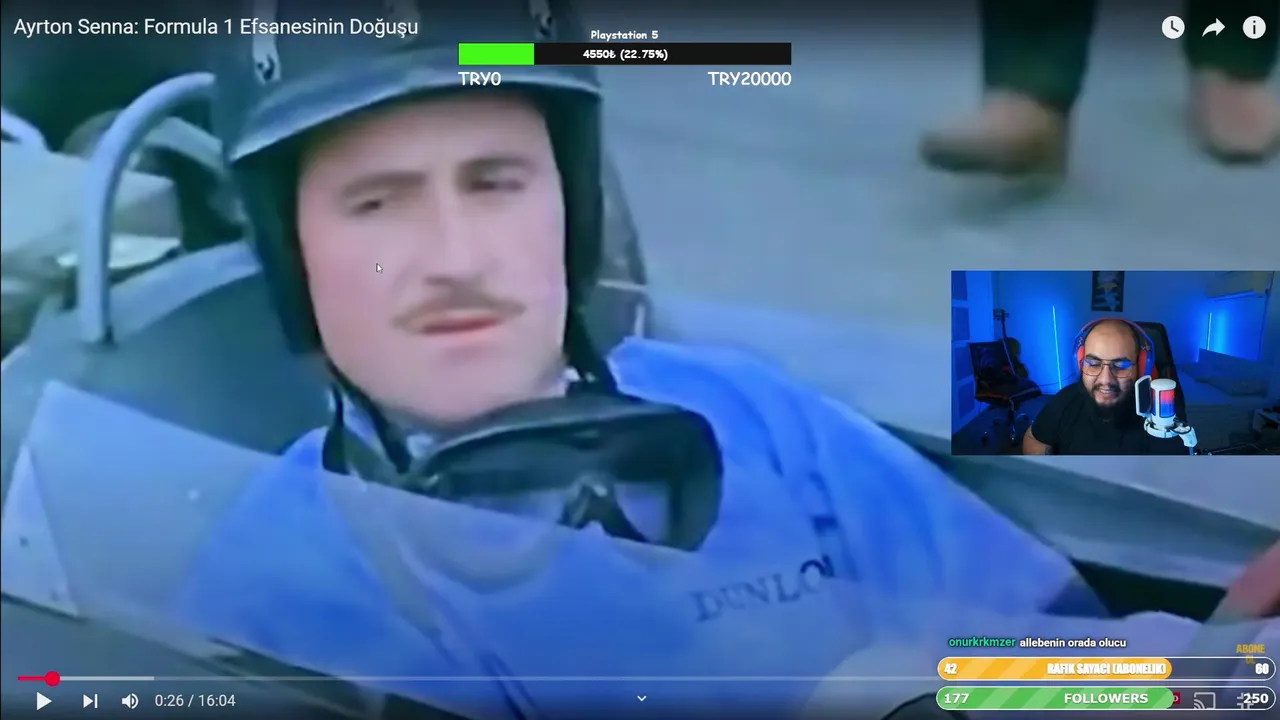Viewport: 1280px width, 720px height.
Task: Click the FOLLOWERS goal bar
Action: pos(1106,698)
